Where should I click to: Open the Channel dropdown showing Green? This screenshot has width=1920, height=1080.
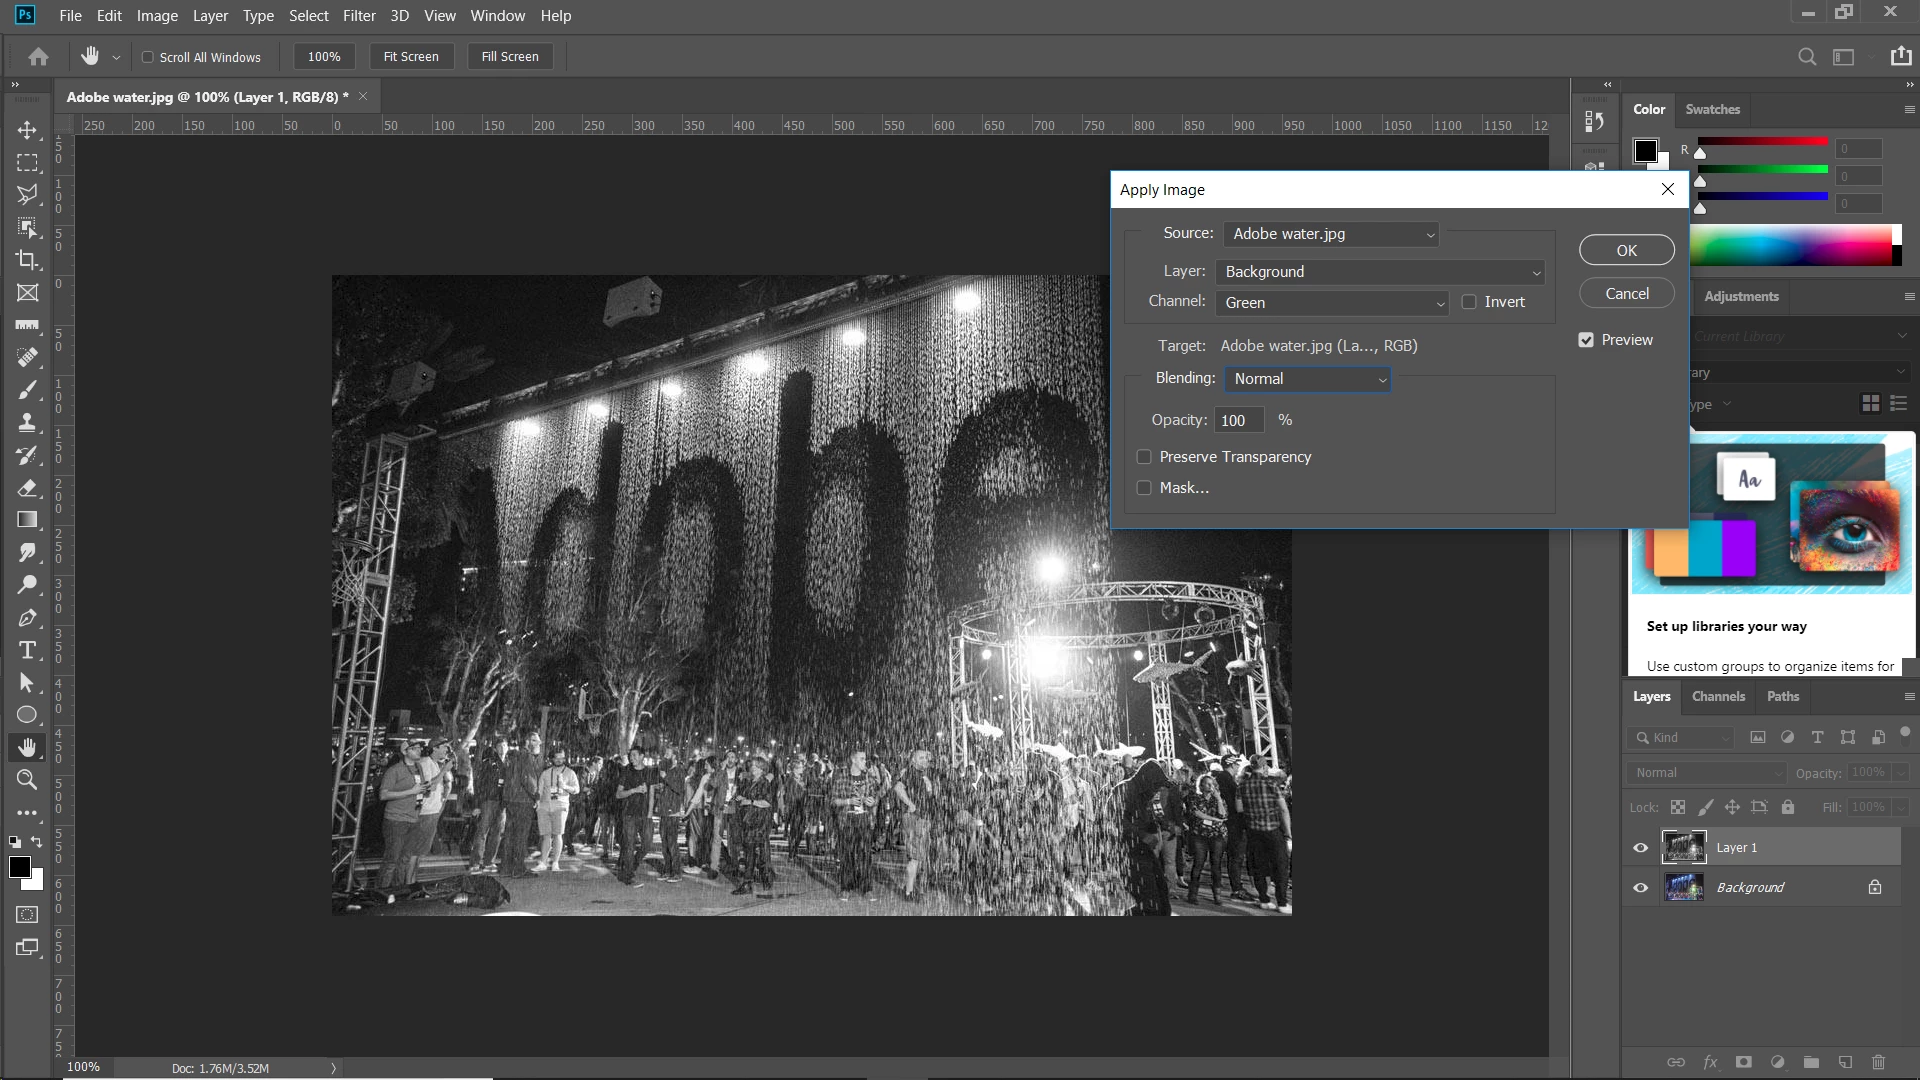click(x=1331, y=303)
